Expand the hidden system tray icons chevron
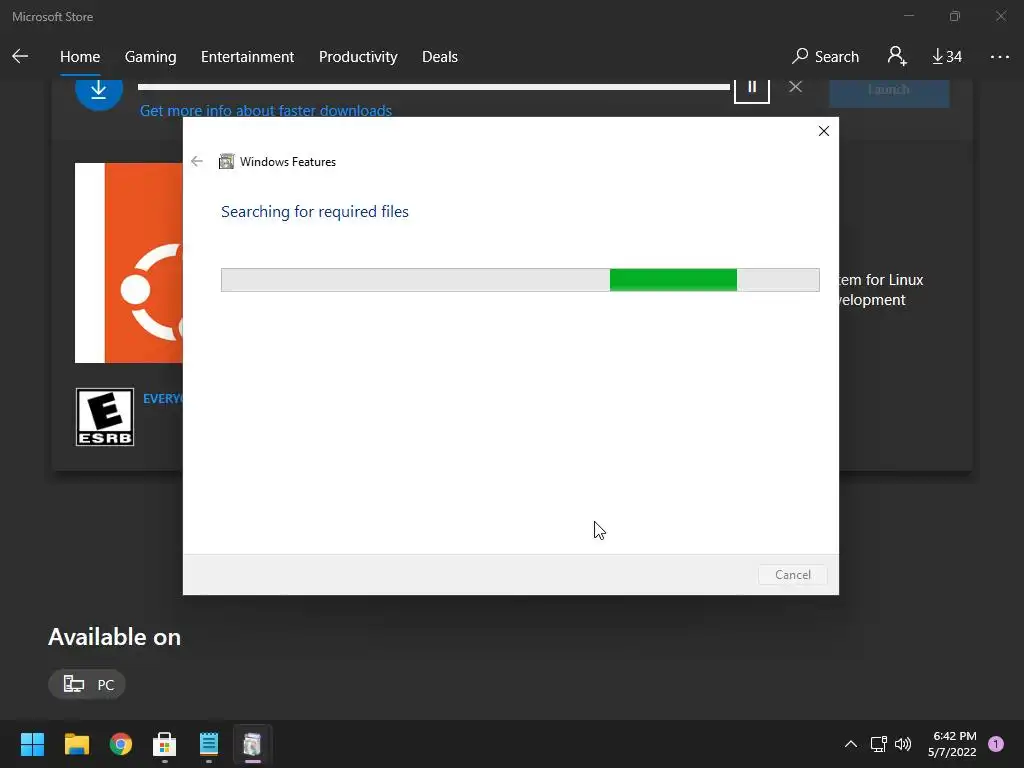 pos(850,744)
